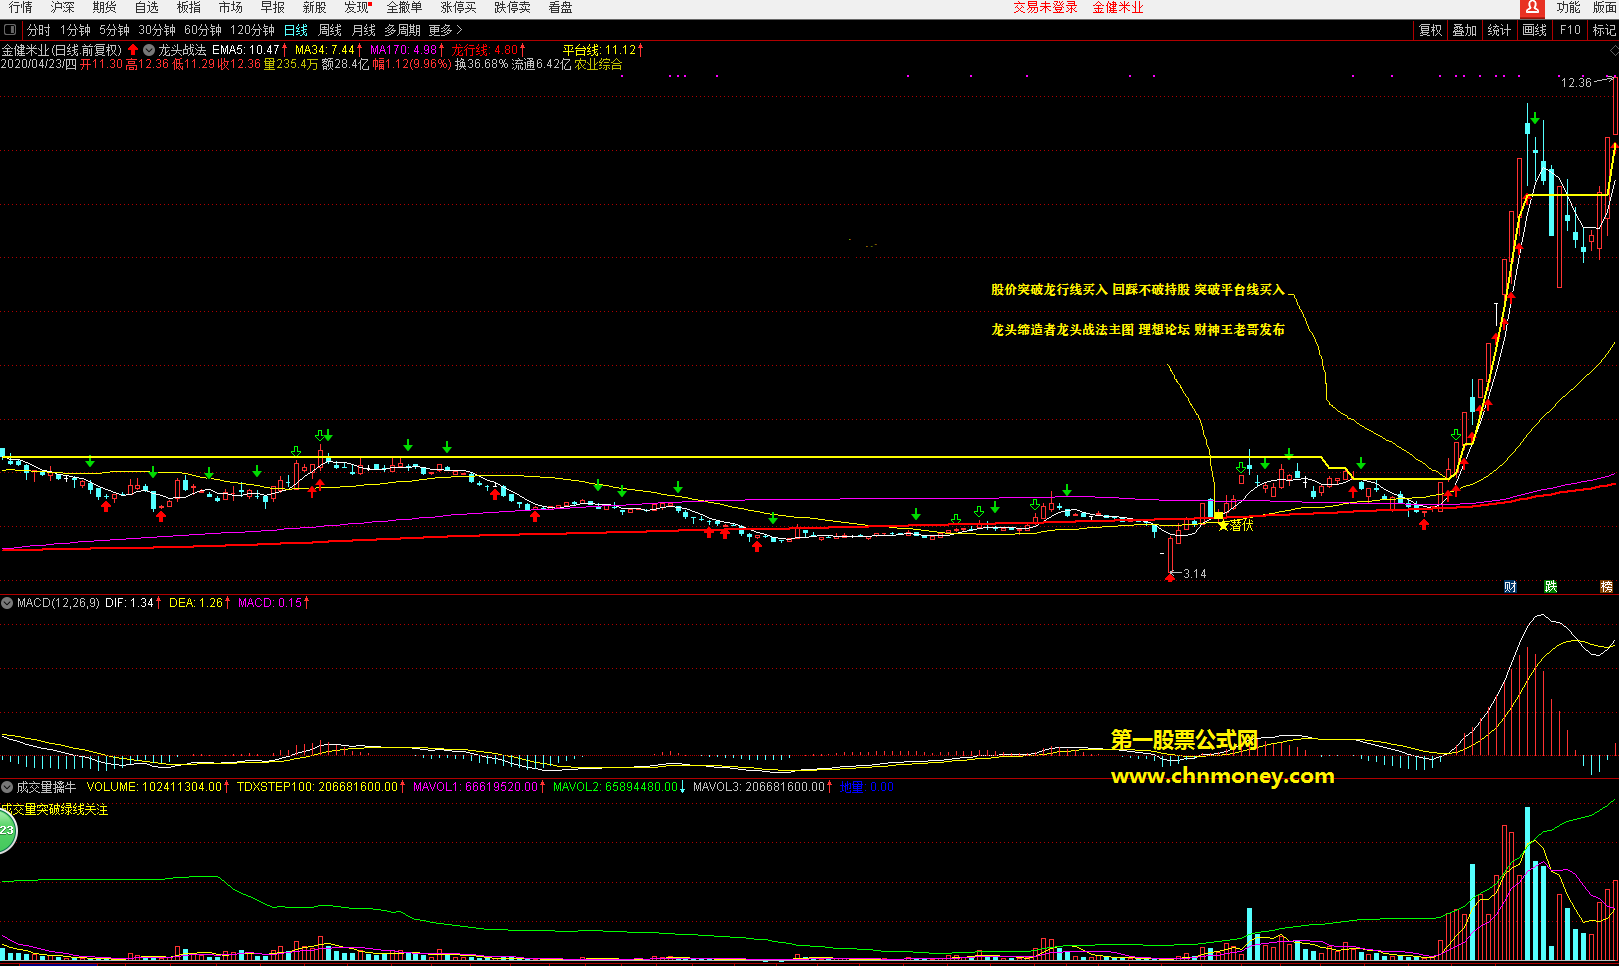Viewport: 1619px width, 966px height.
Task: Open 全撤单 menu
Action: point(404,7)
